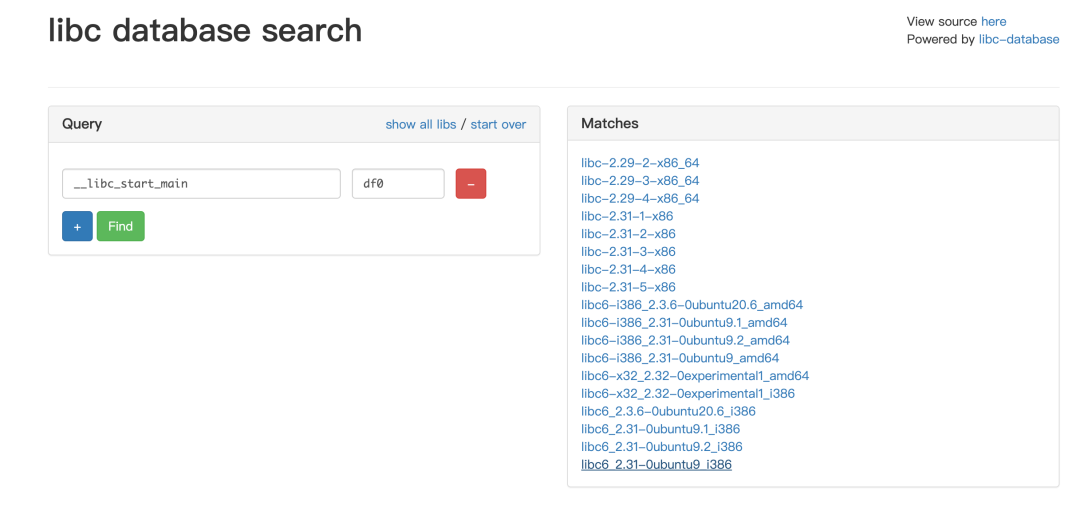This screenshot has width=1080, height=510.
Task: Click the __libc_start_main symbol name field
Action: point(201,184)
